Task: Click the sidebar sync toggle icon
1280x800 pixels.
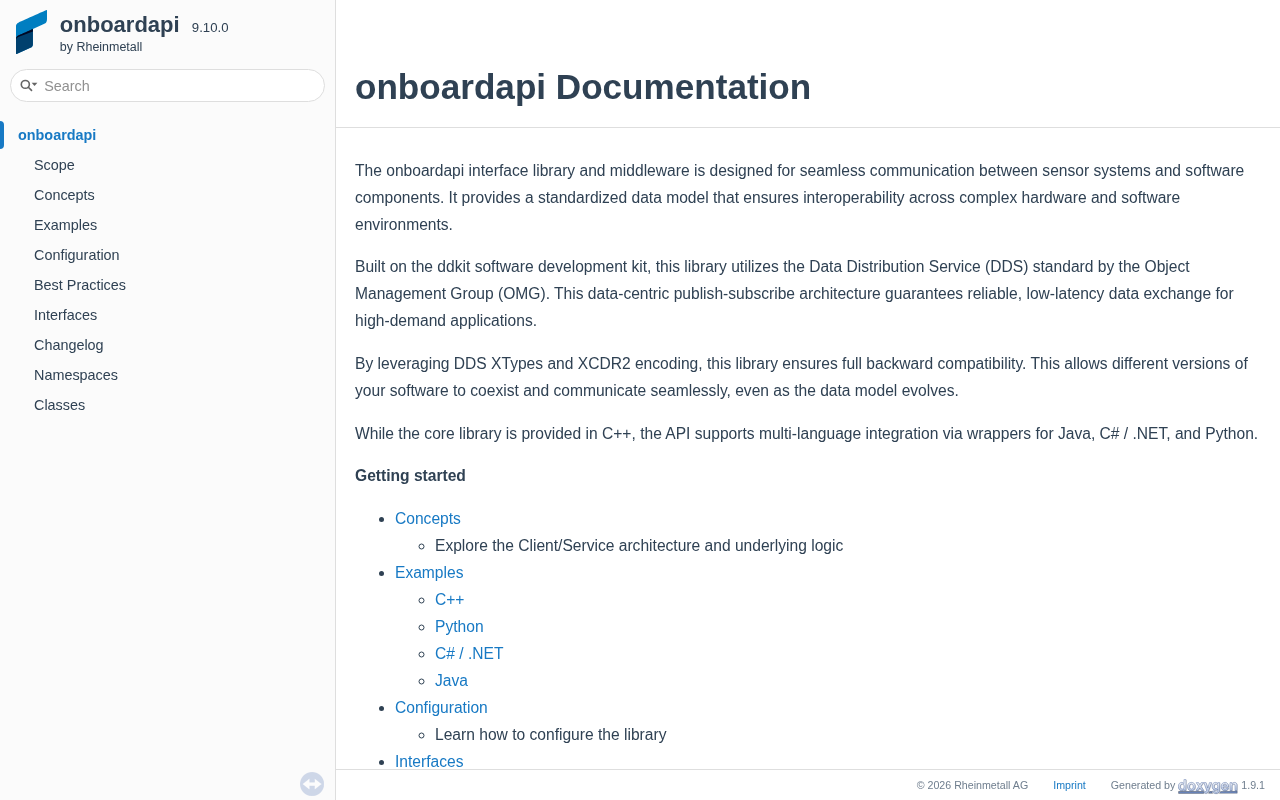Action: 312,784
